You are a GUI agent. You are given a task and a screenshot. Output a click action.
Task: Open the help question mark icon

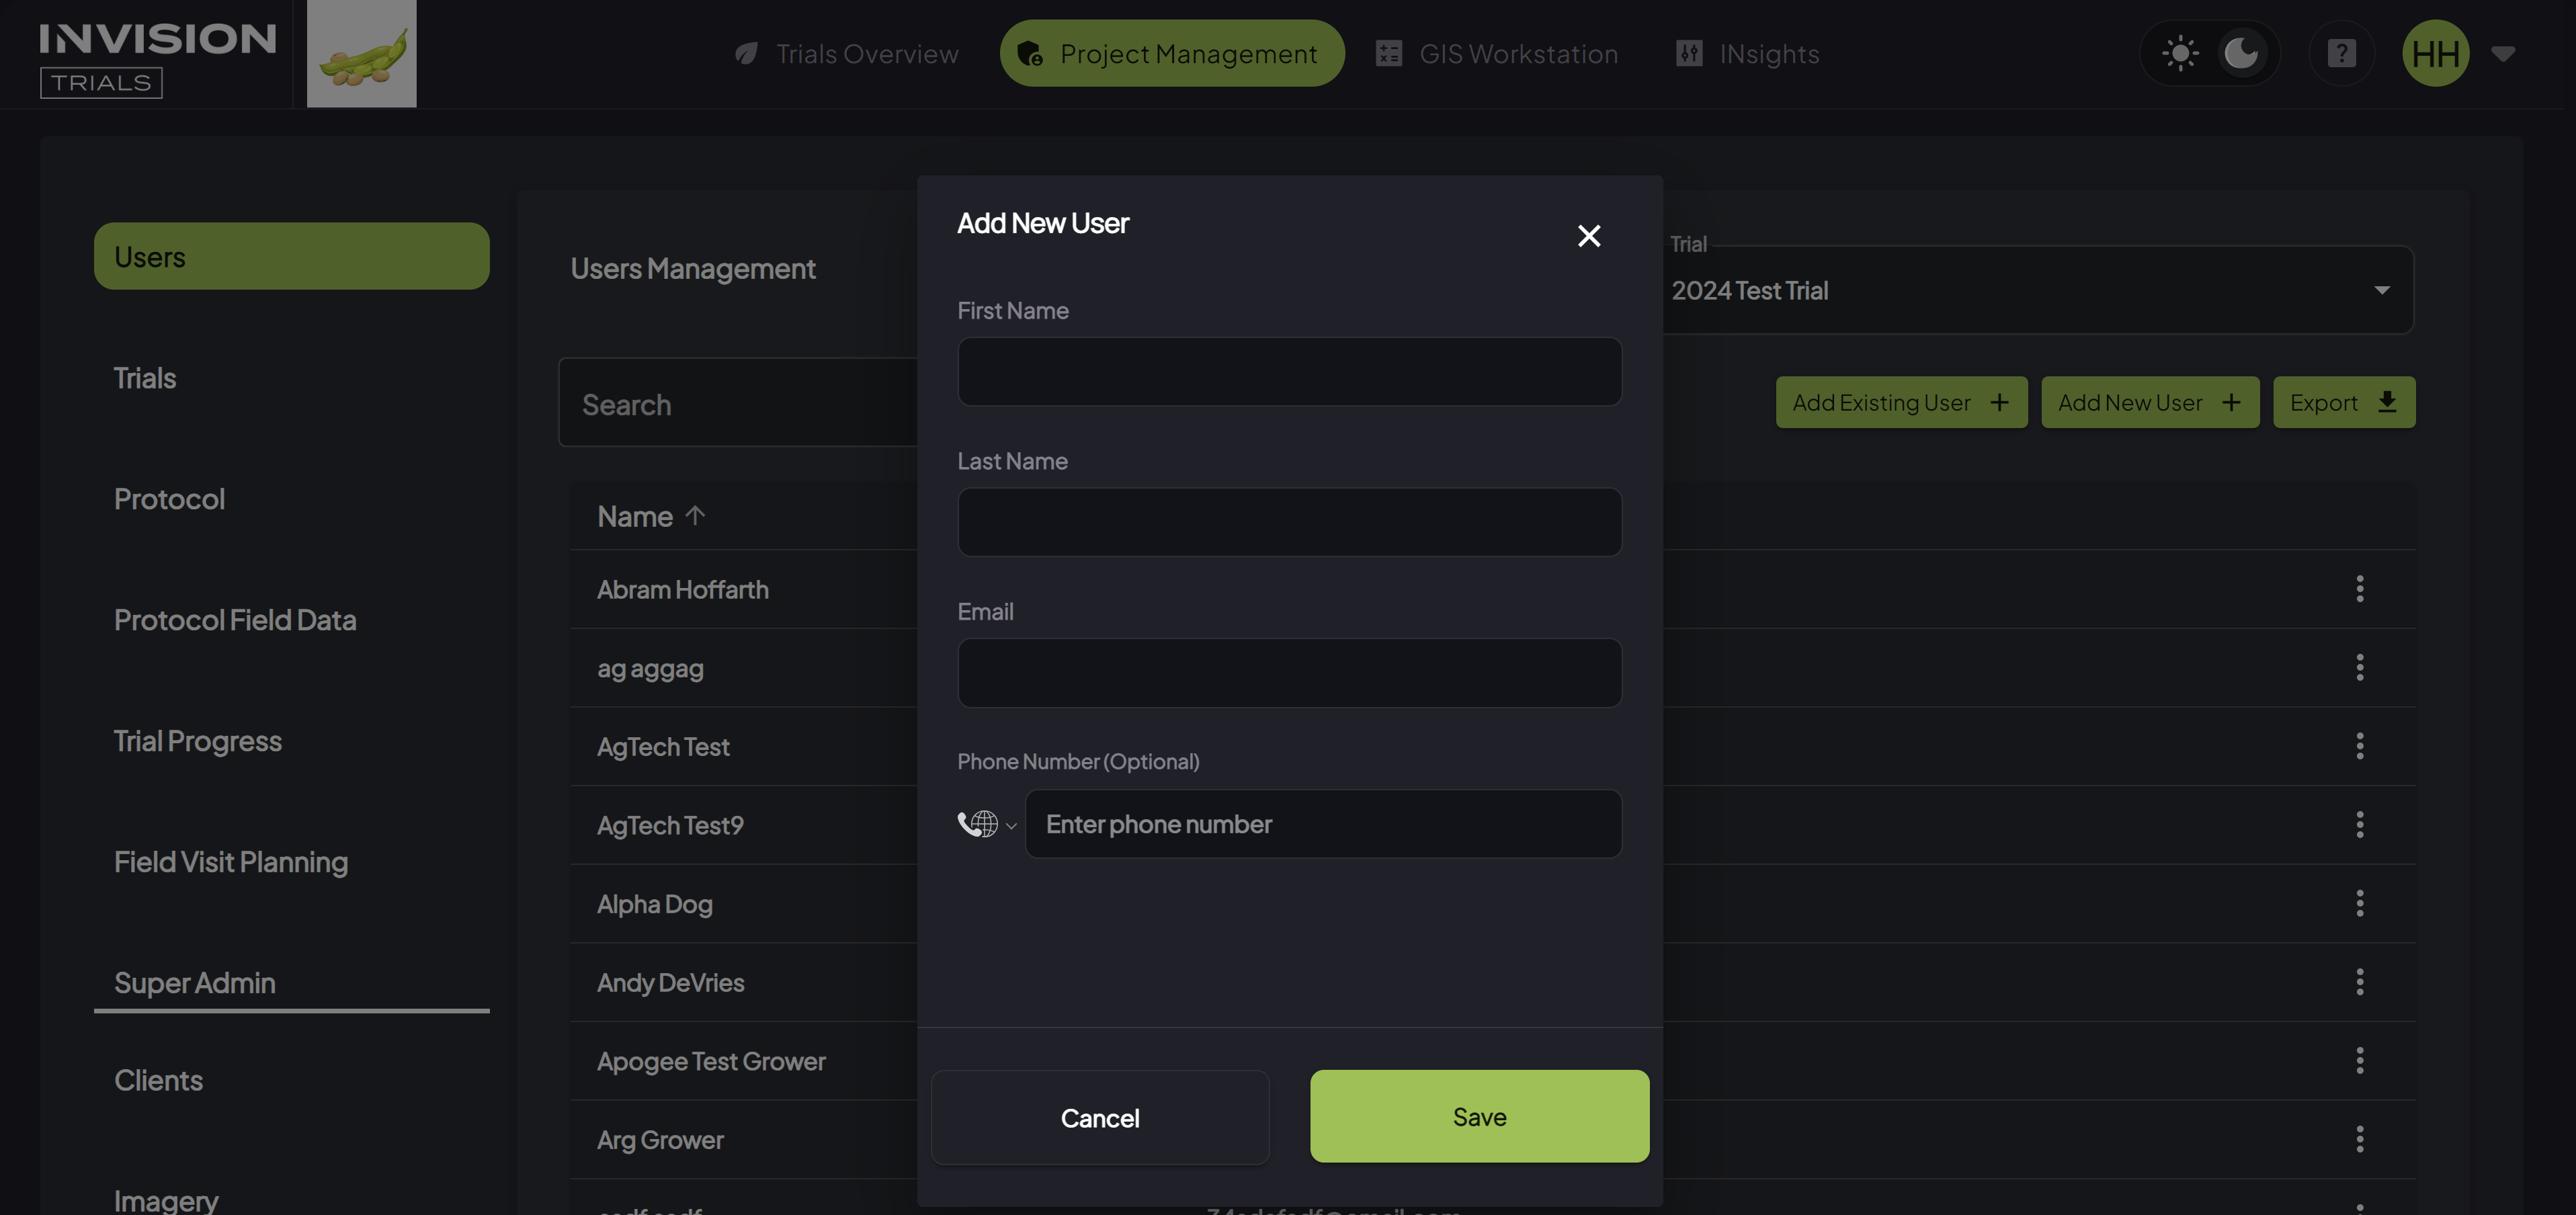(x=2341, y=53)
